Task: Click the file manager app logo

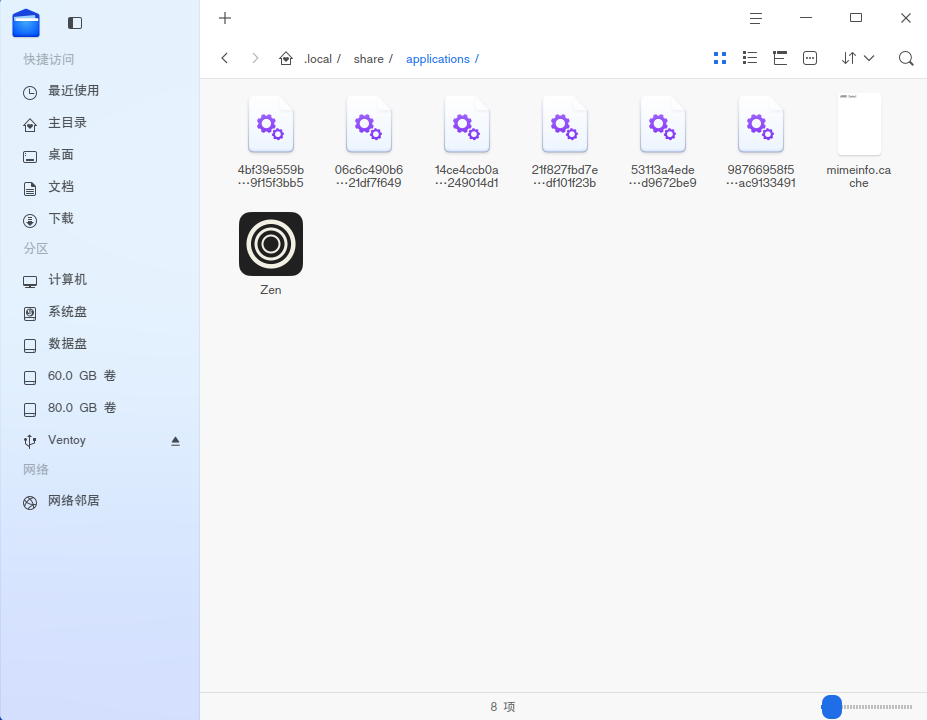Action: 26,23
